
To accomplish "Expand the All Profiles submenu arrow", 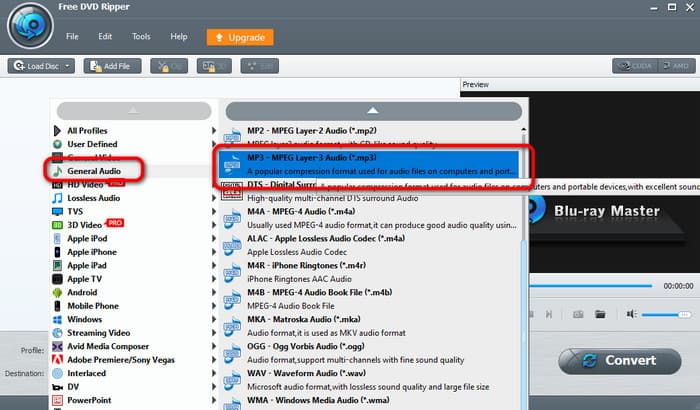I will (214, 130).
